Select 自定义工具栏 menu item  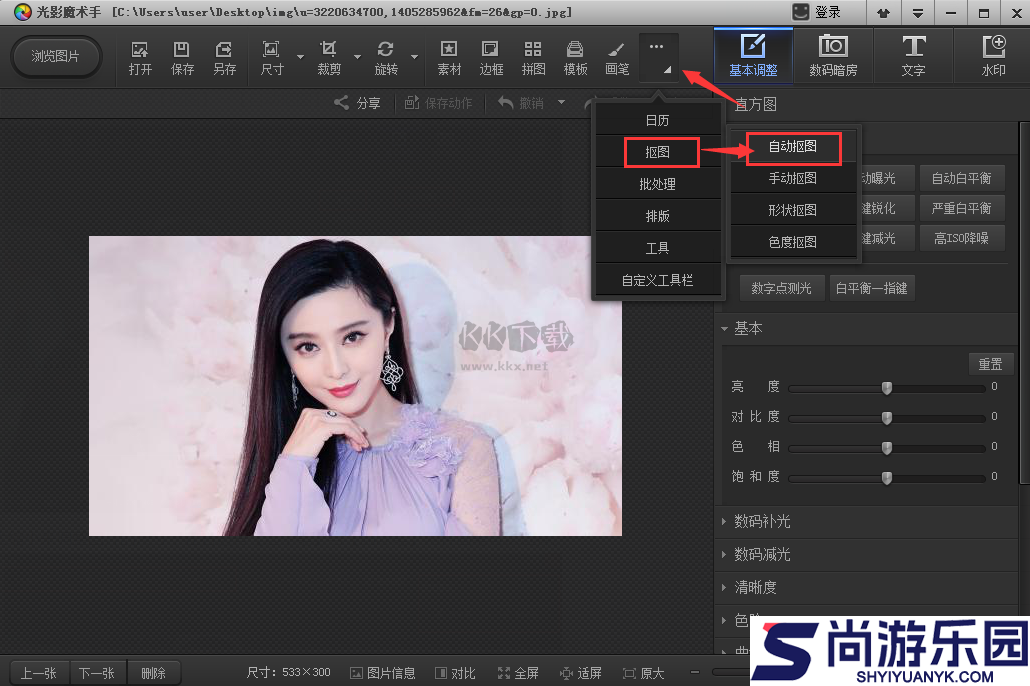(x=658, y=281)
